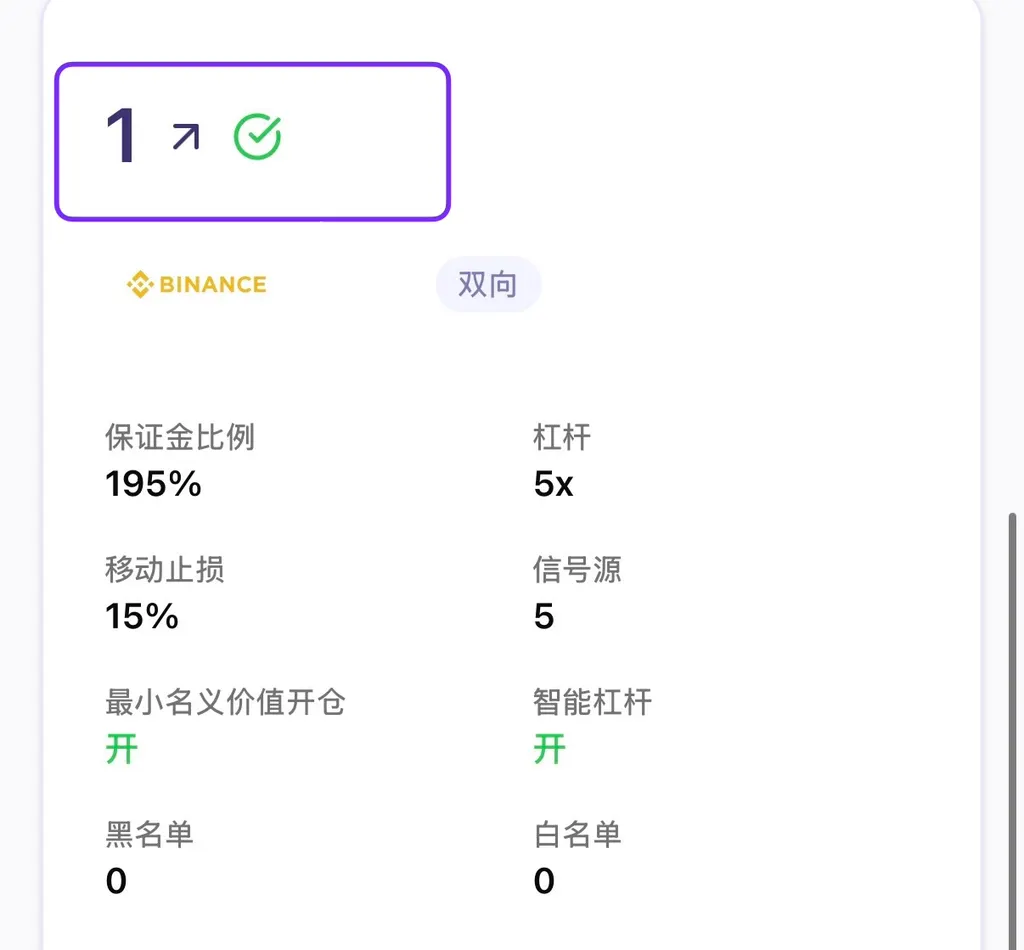
Task: Switch to the 保证金比例 section
Action: click(x=180, y=437)
